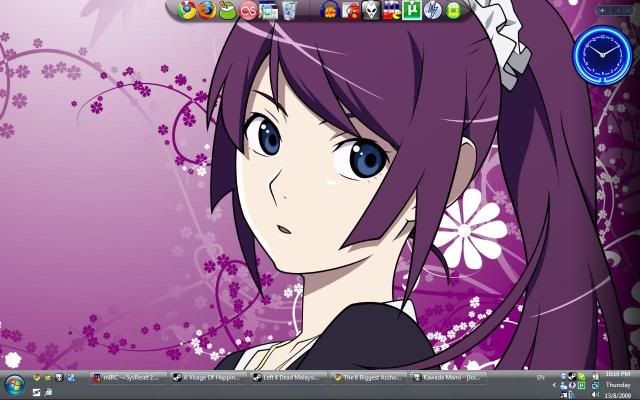Click the green quick launch icon
The image size is (640, 400).
tap(48, 378)
